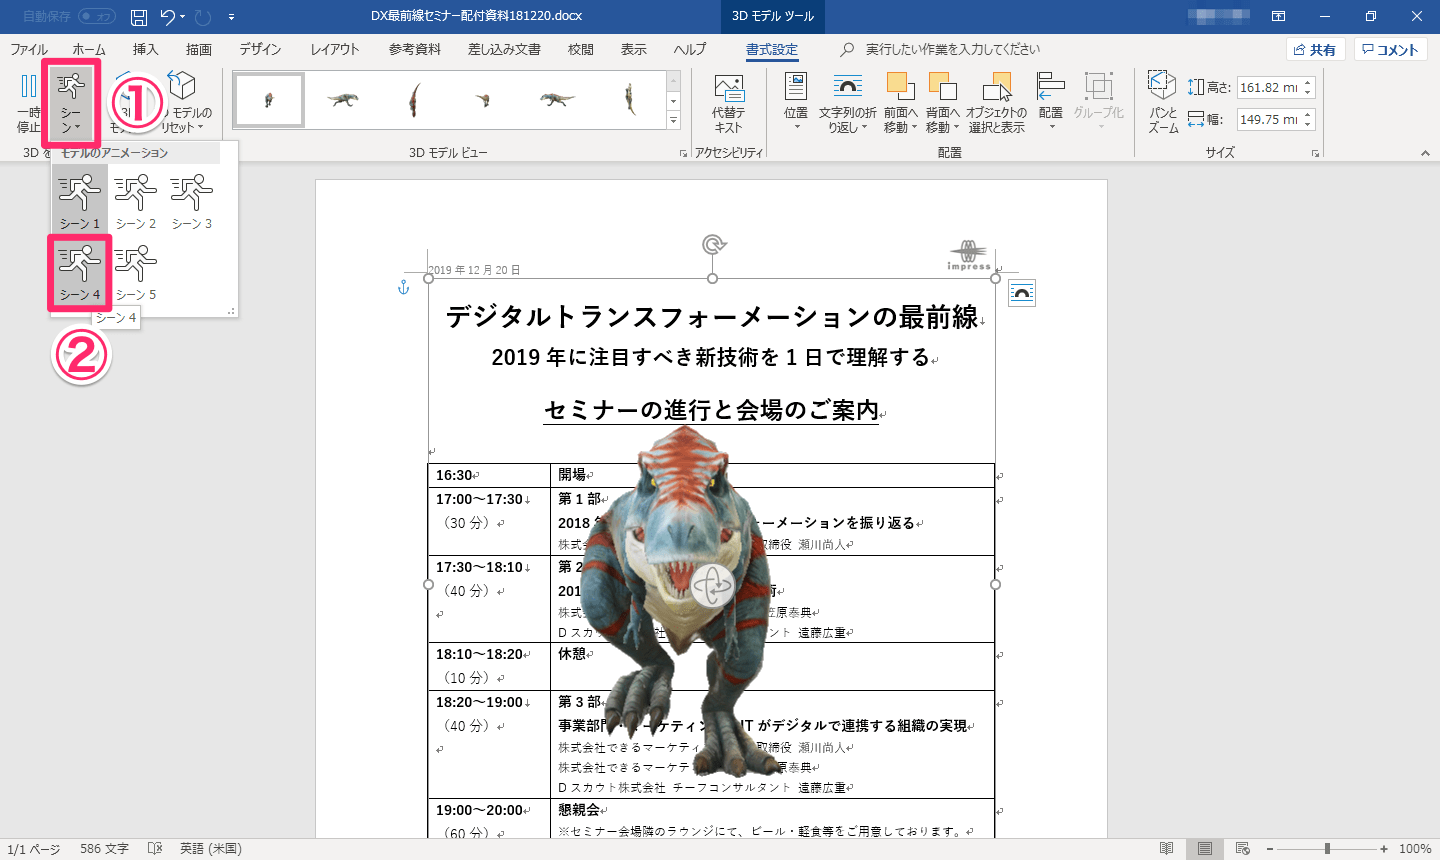Screen dimensions: 1440x860
Task: Select the third 3D model view thumbnail
Action: coord(413,100)
